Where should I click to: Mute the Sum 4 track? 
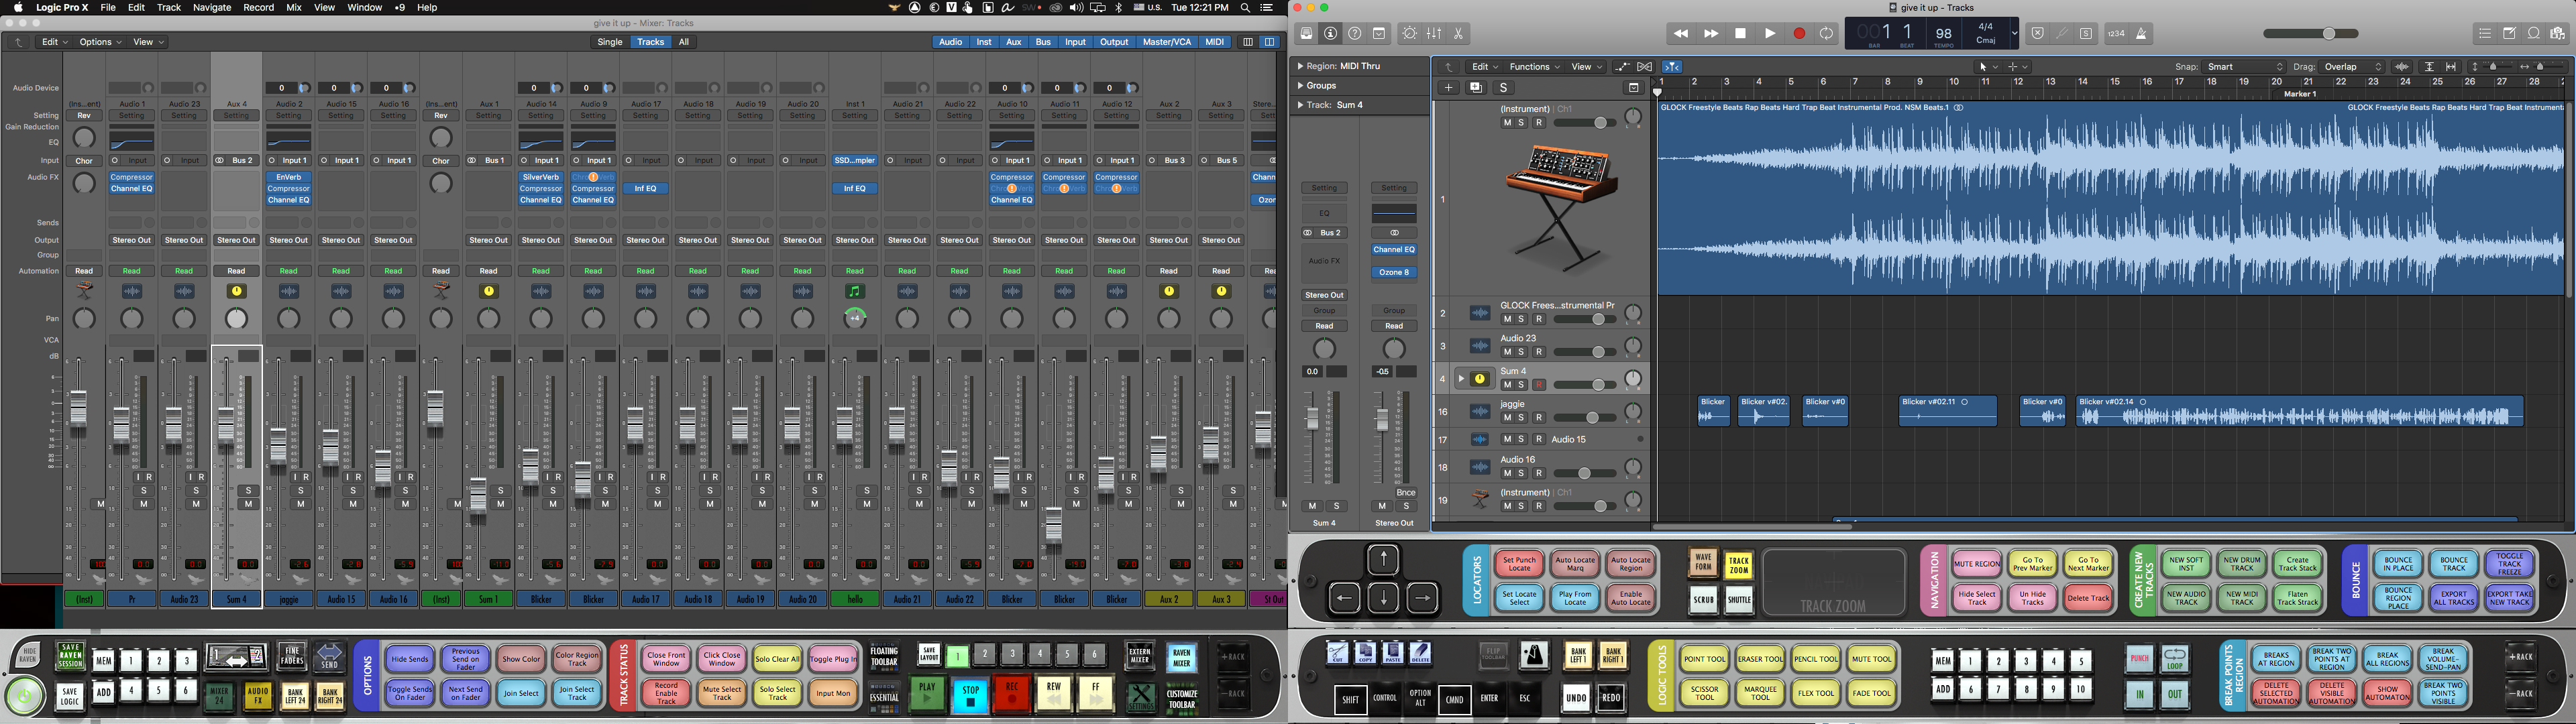pyautogui.click(x=1507, y=385)
